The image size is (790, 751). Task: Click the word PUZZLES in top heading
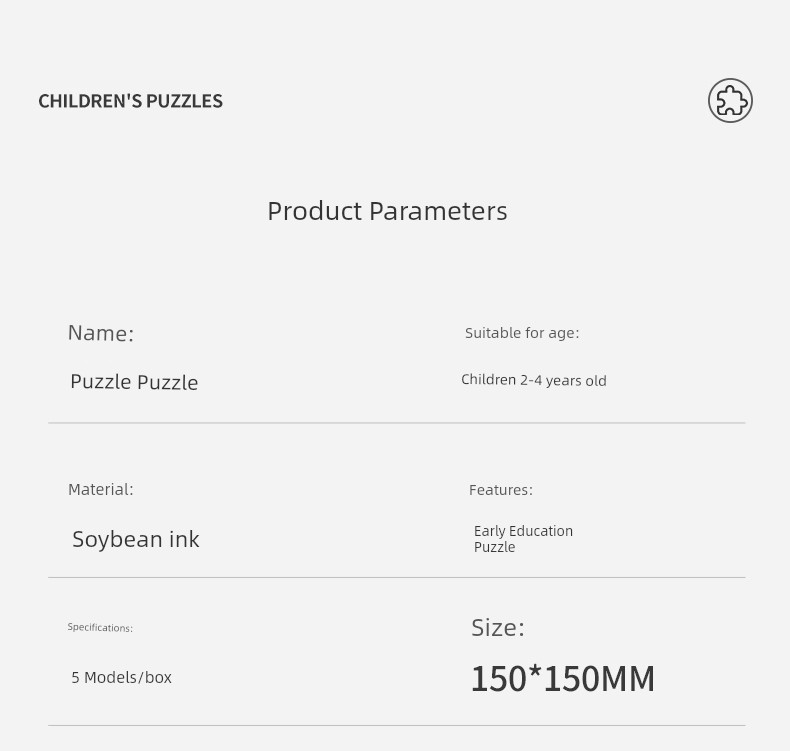pyautogui.click(x=184, y=101)
